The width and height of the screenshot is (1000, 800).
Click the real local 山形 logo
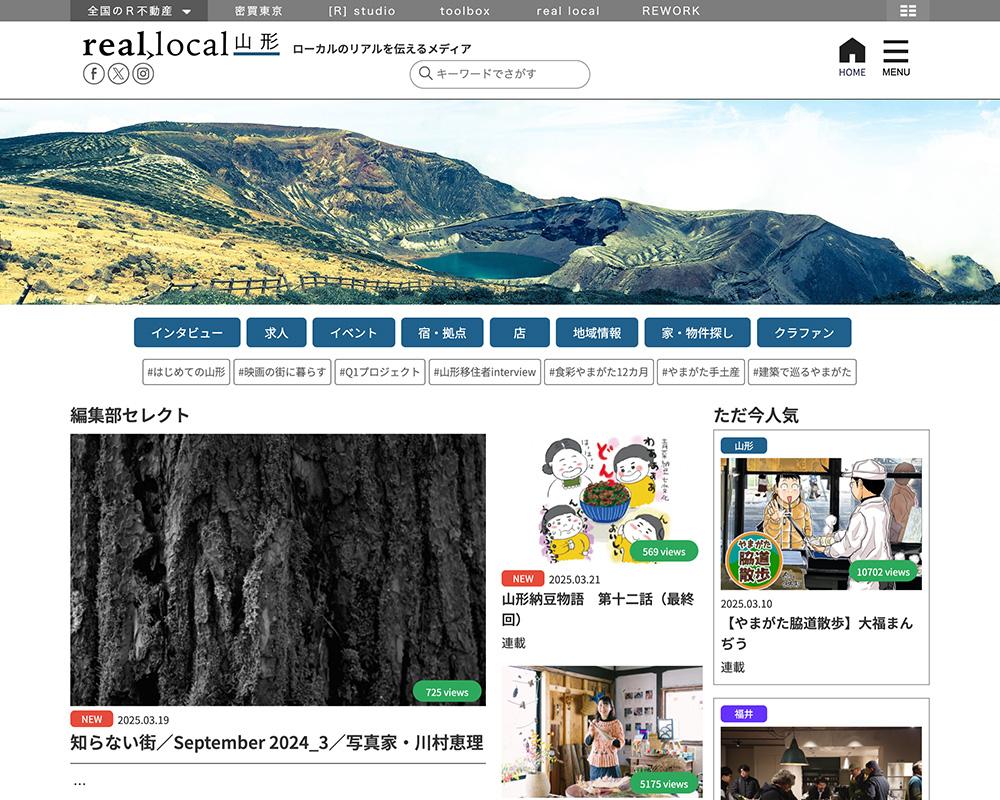click(x=181, y=44)
